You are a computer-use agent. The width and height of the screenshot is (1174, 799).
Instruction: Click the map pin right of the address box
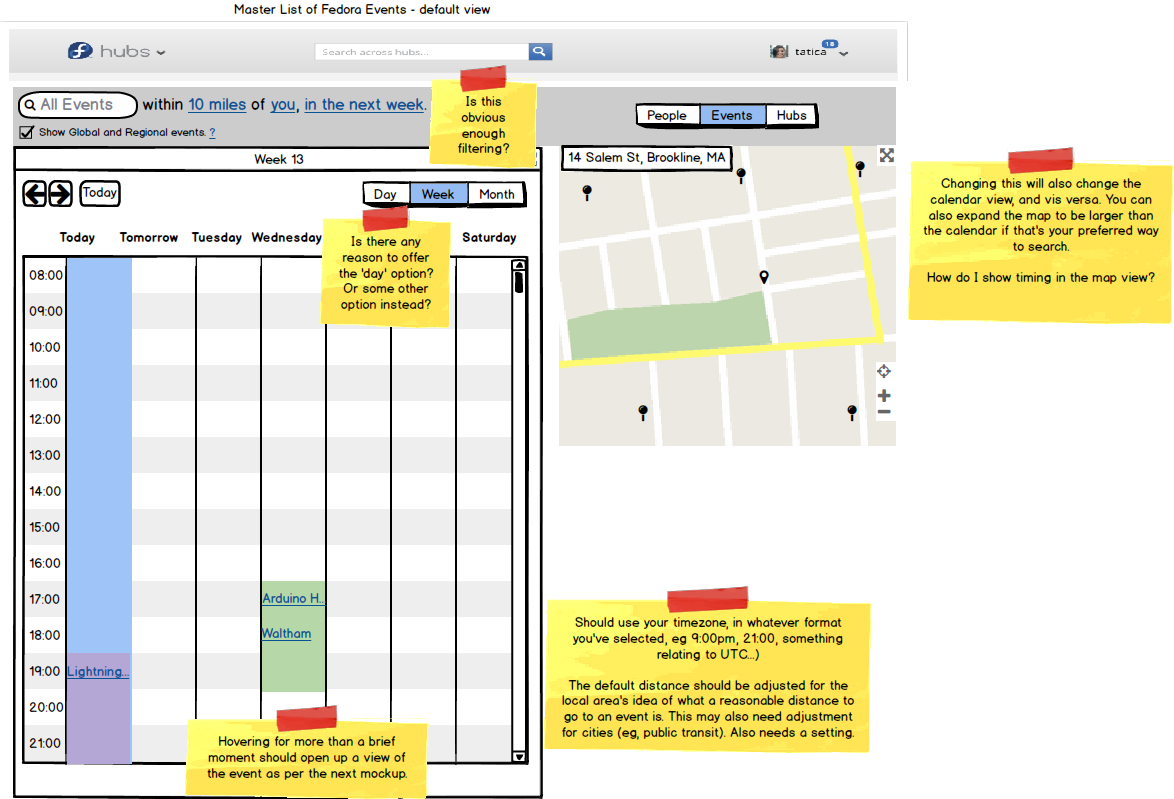click(x=741, y=176)
